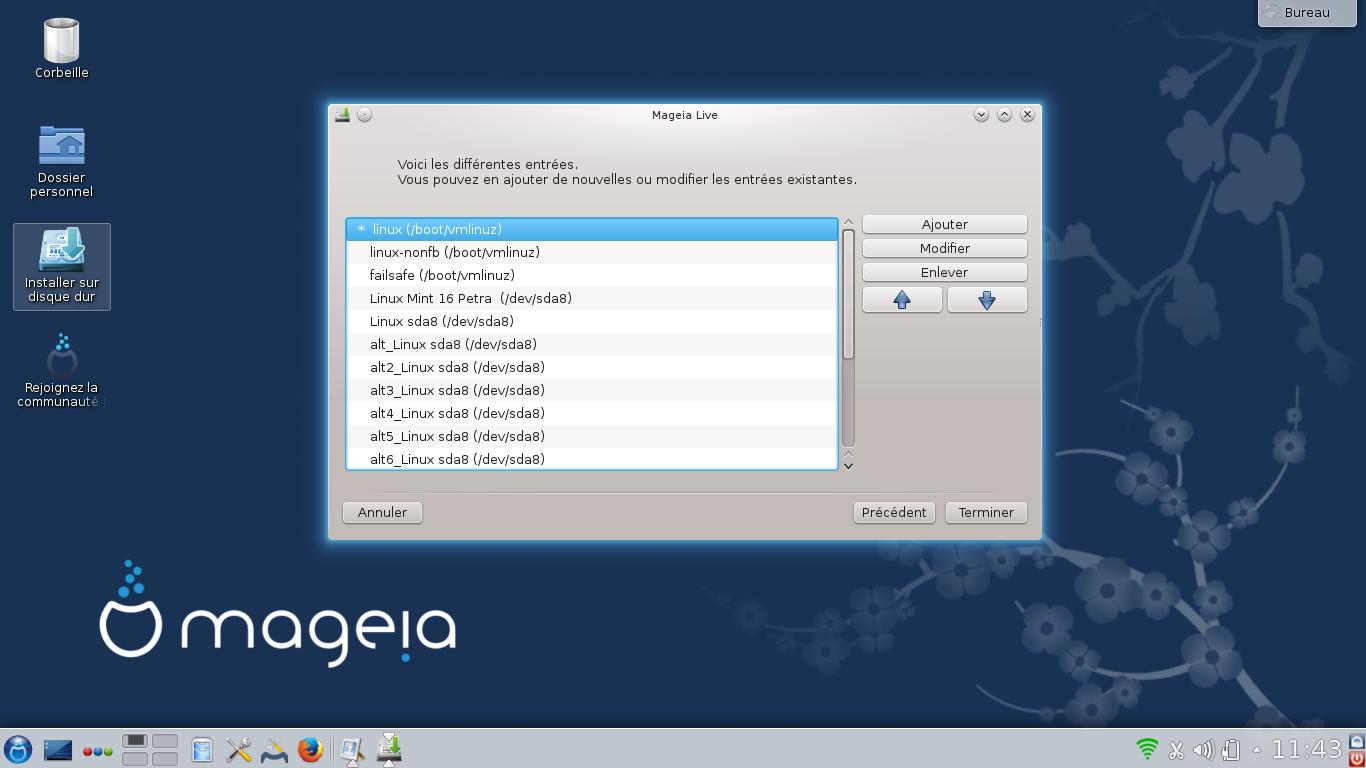Click the Mageia Live installer taskbar entry
The image size is (1366, 768).
click(x=389, y=750)
